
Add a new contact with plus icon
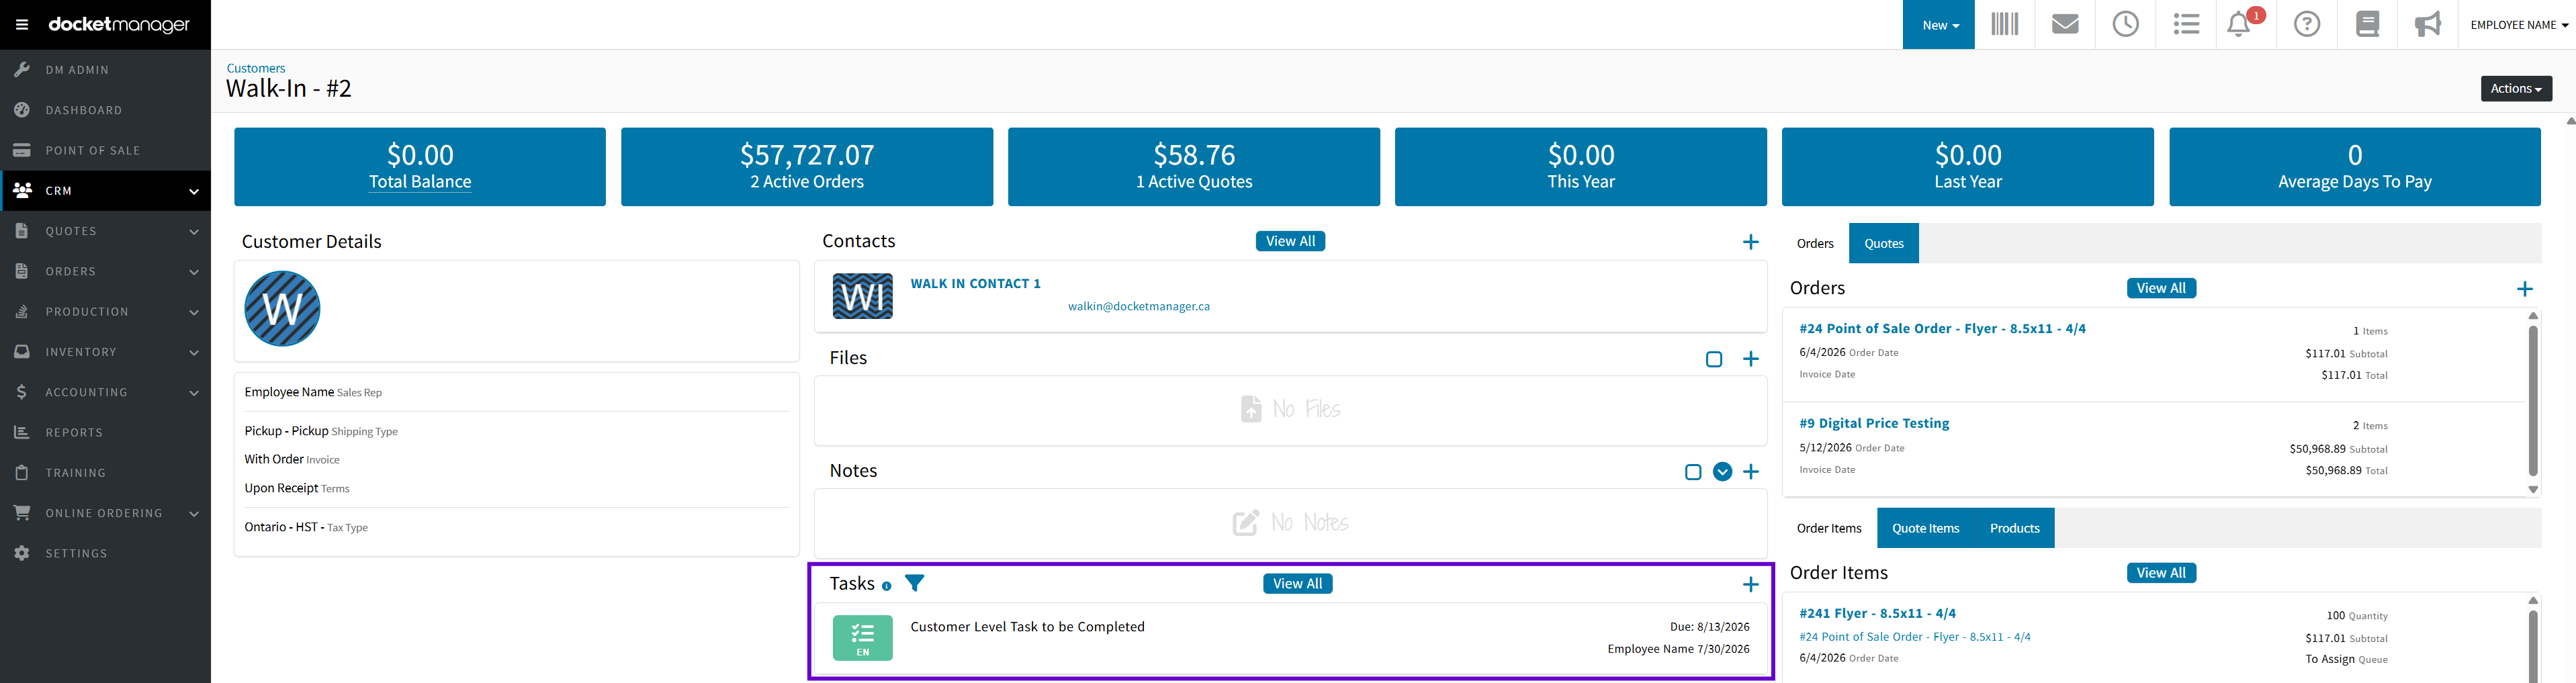coord(1750,242)
